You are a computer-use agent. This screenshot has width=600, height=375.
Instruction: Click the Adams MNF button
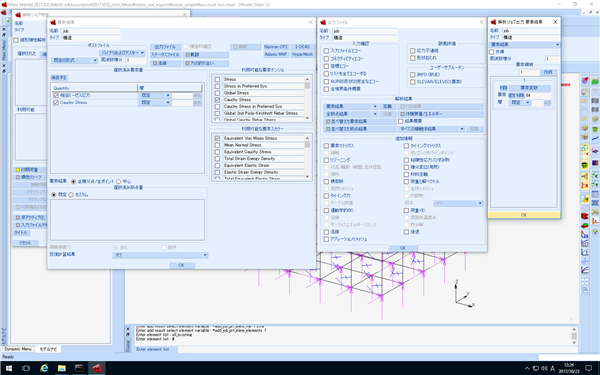click(276, 54)
